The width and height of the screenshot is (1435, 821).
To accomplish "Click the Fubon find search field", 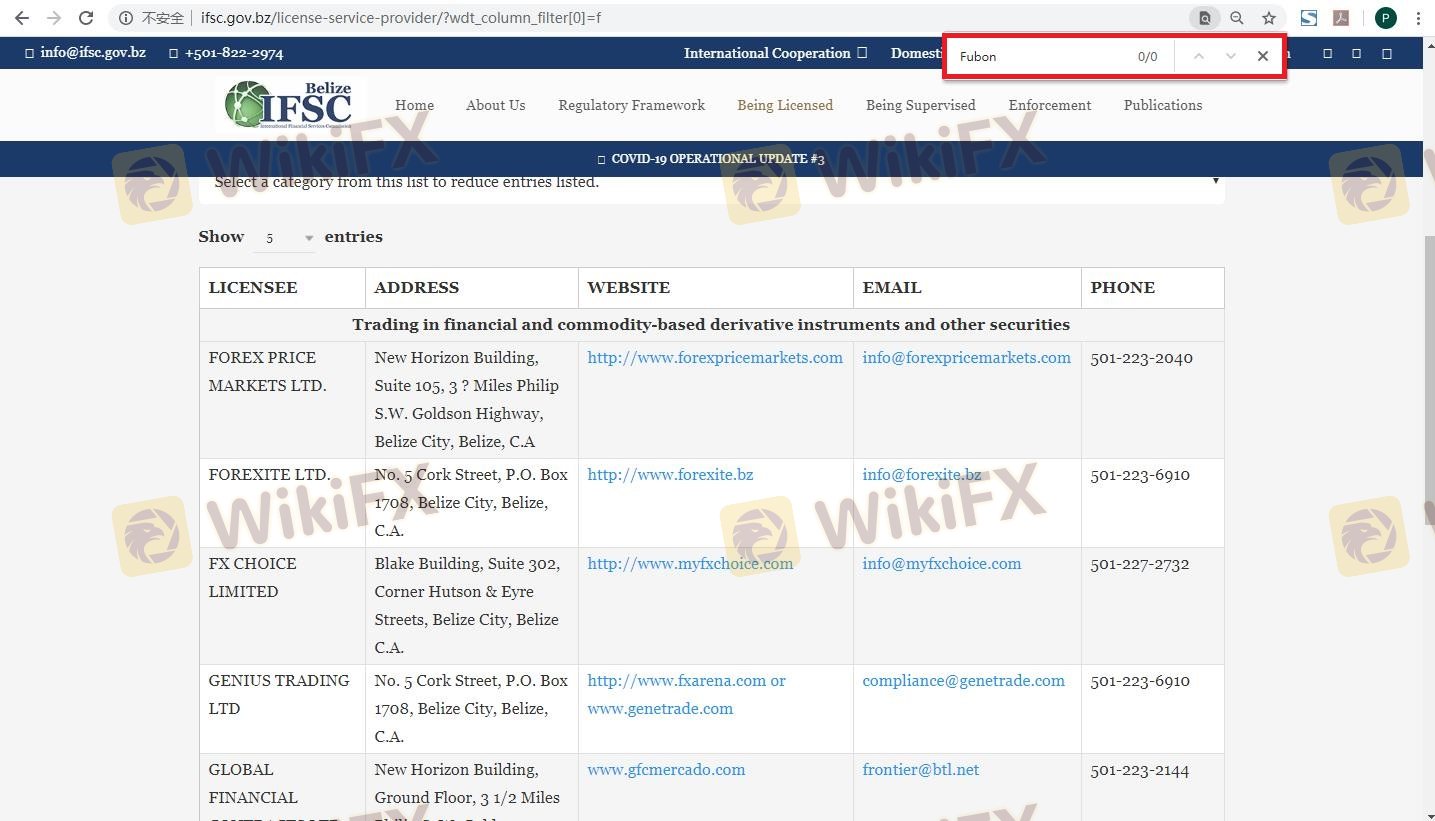I will click(x=1040, y=56).
